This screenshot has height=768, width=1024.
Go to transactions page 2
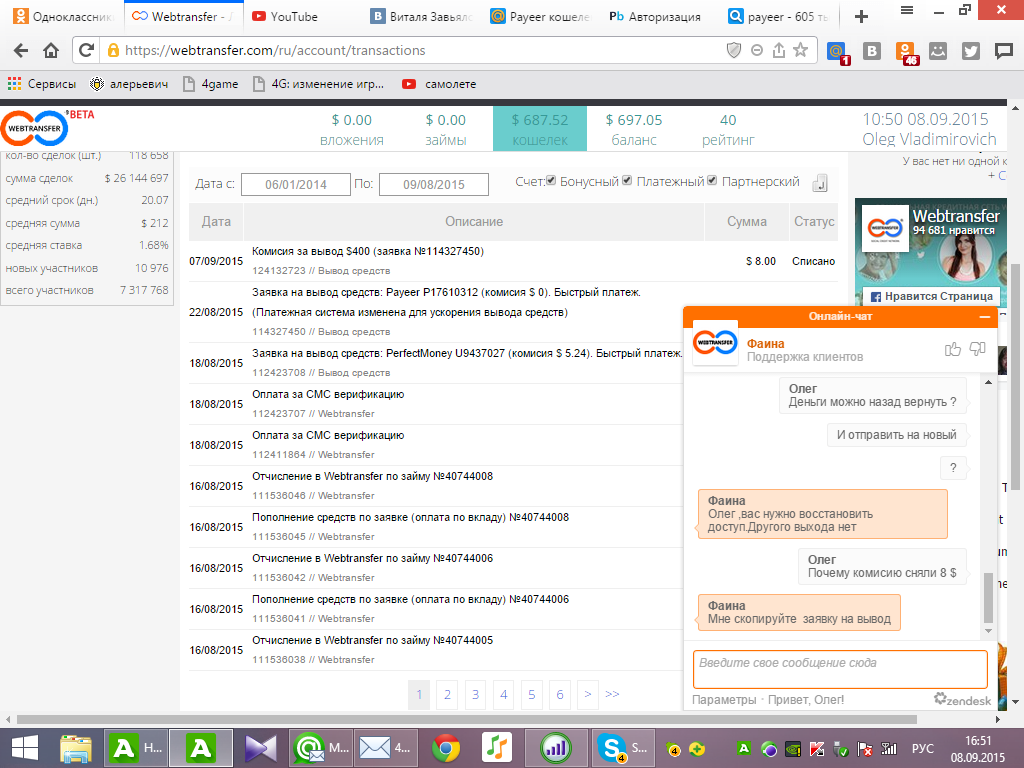point(447,694)
